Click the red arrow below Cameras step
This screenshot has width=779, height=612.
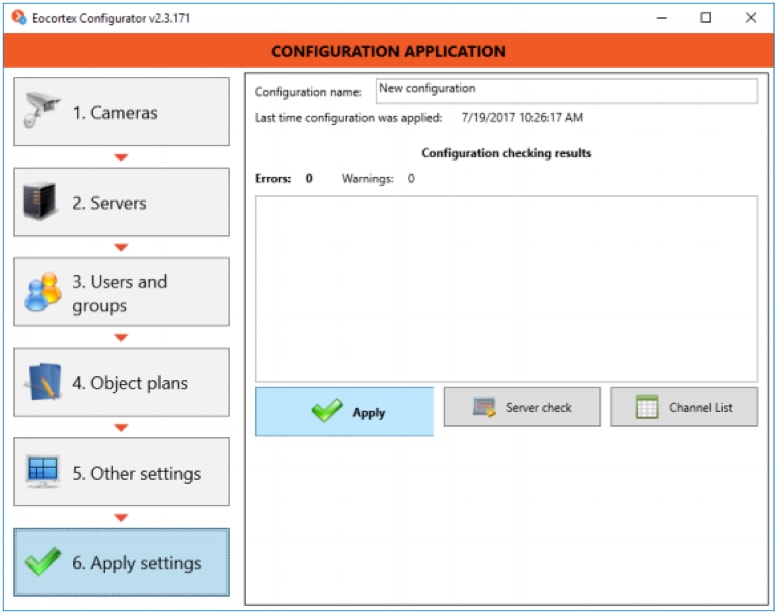(x=121, y=157)
